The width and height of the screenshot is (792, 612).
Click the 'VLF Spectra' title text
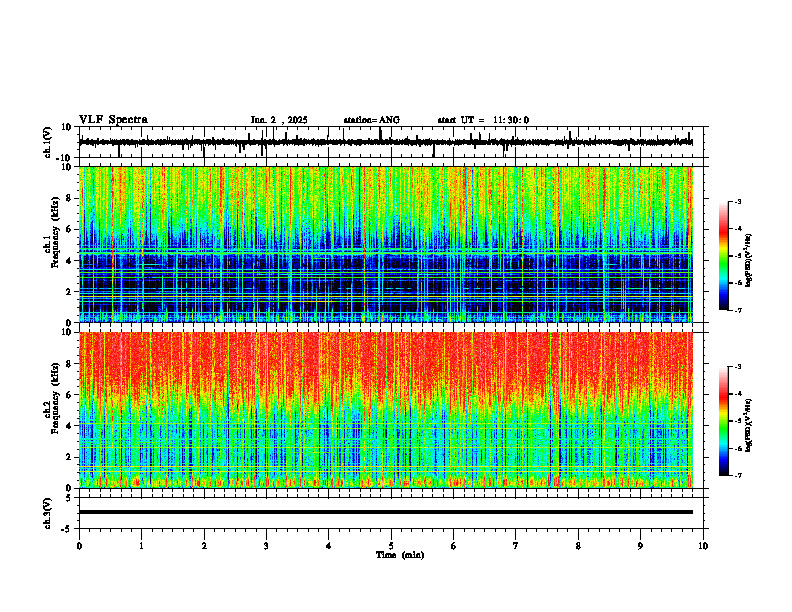(113, 120)
